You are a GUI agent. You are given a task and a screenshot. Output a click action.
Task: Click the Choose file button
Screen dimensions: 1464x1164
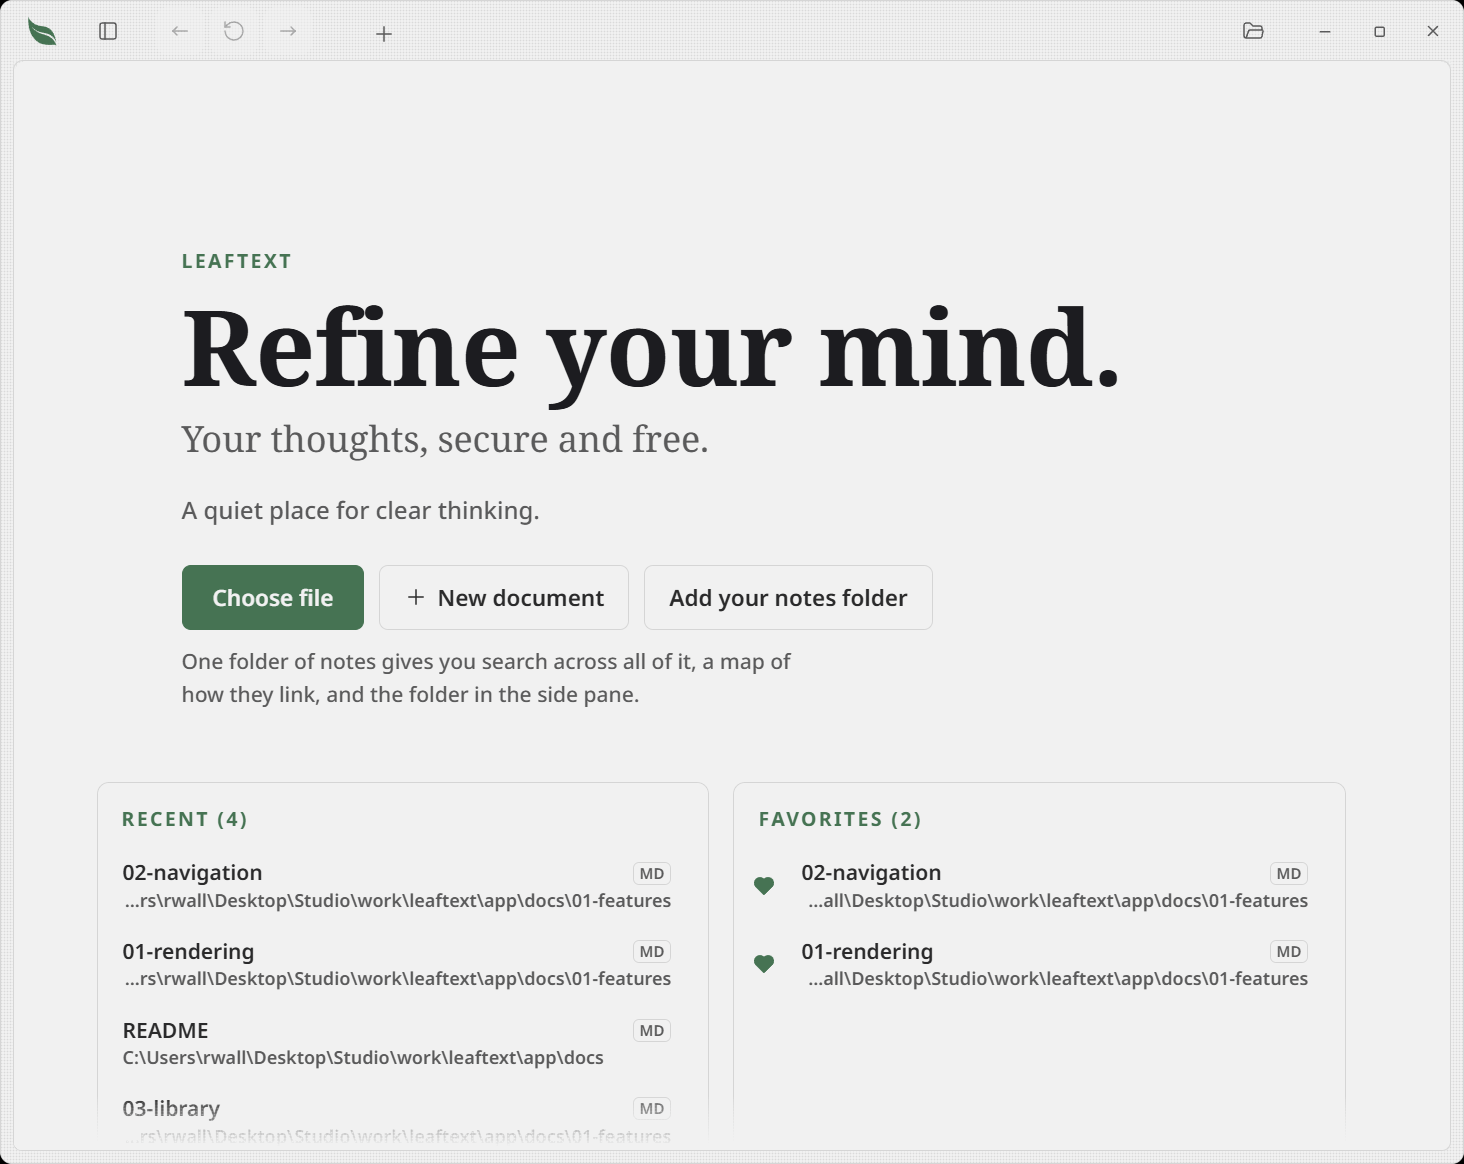[273, 598]
